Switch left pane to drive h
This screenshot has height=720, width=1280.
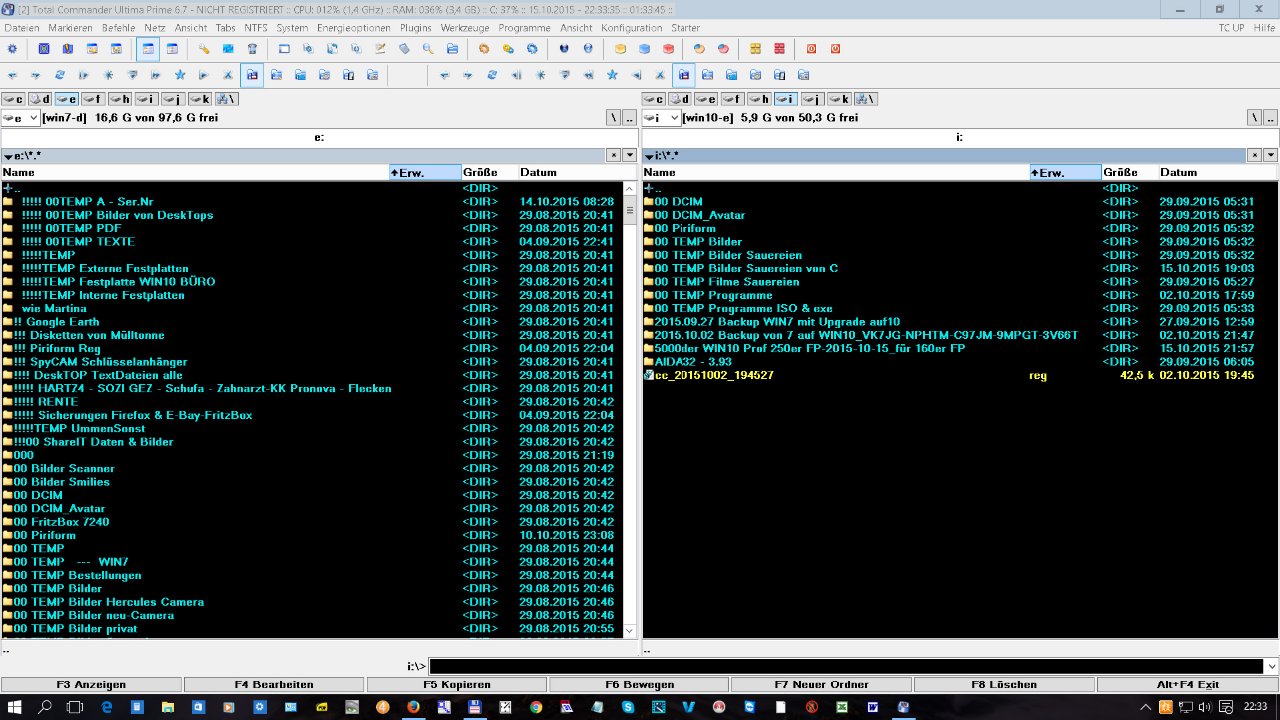[x=120, y=99]
